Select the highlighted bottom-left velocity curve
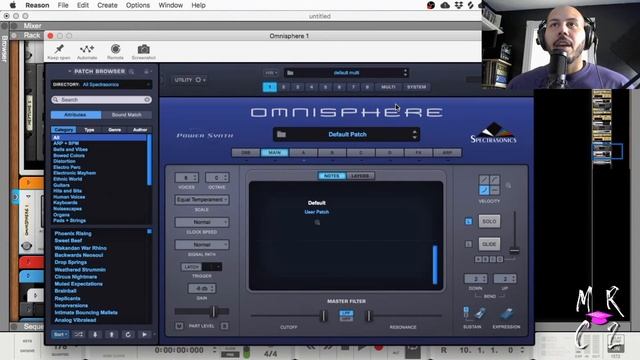640x360 pixels. coord(484,190)
